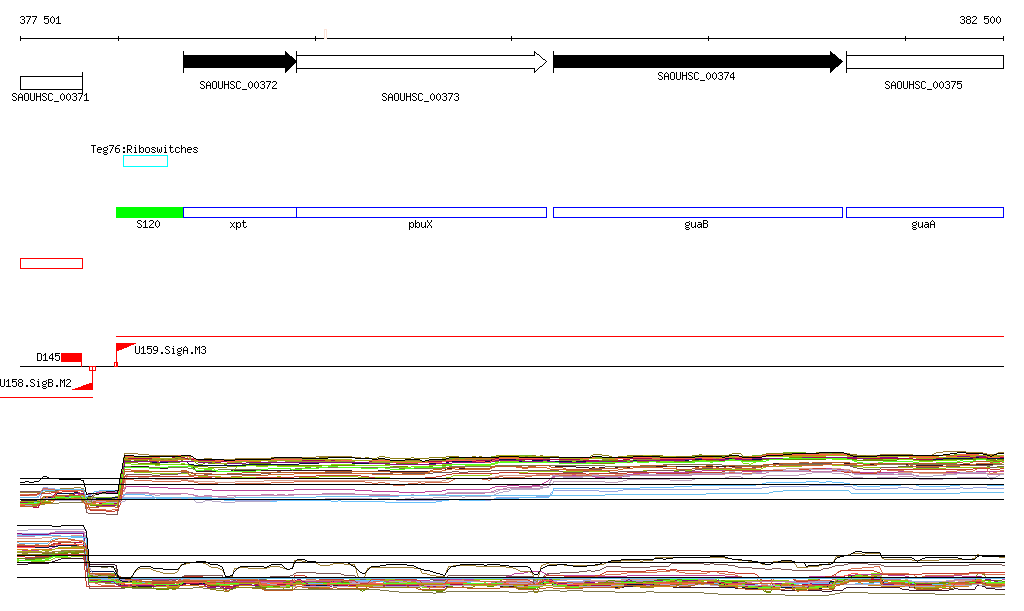Select the xpt annotation box
Image resolution: width=1024 pixels, height=611 pixels.
[240, 212]
